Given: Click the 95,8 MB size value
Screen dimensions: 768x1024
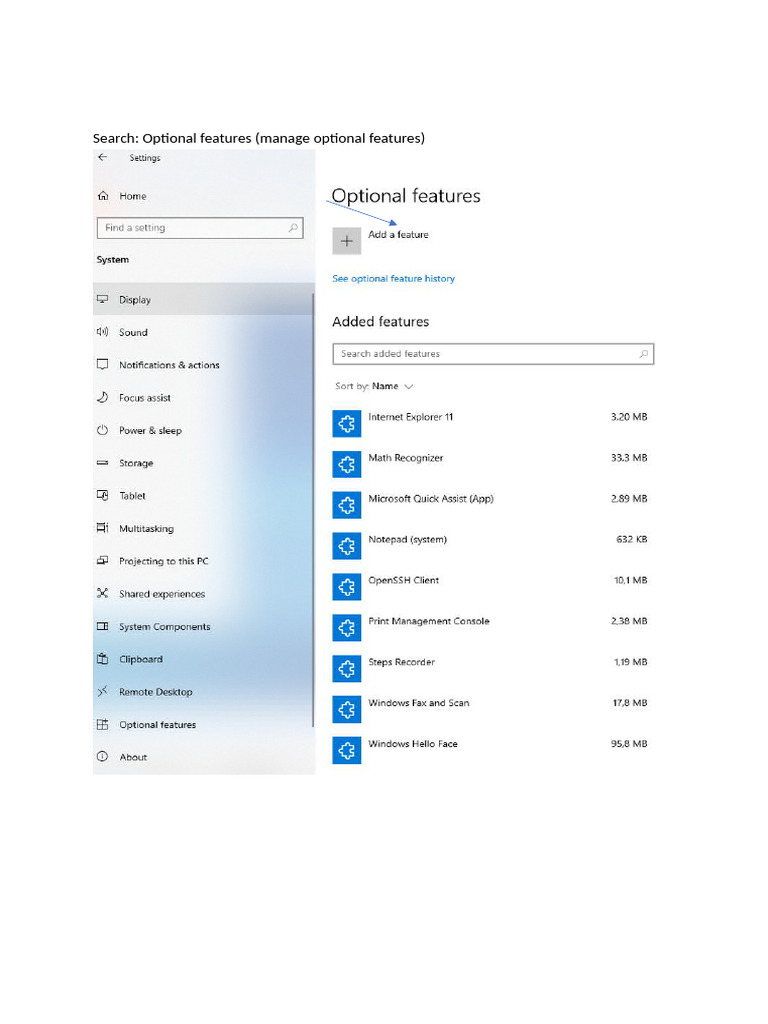Looking at the screenshot, I should (x=629, y=743).
